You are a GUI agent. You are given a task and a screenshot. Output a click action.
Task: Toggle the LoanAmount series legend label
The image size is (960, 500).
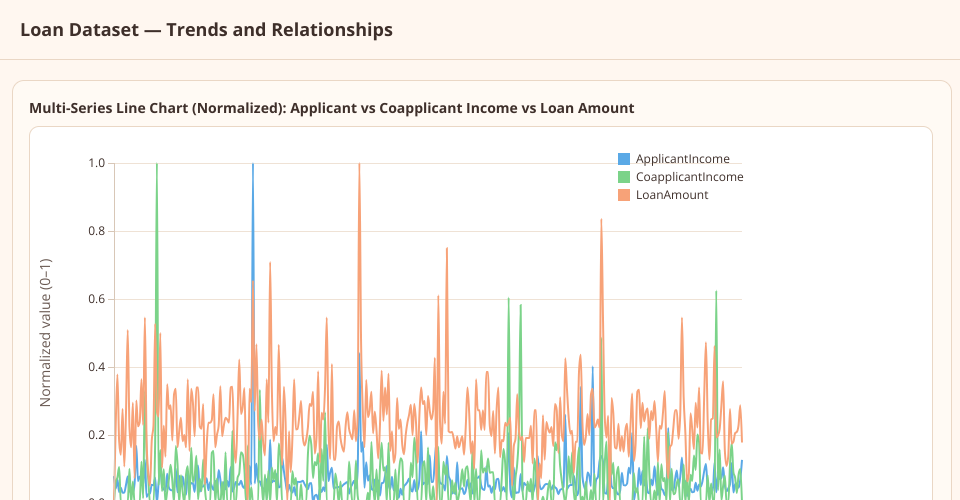(671, 195)
